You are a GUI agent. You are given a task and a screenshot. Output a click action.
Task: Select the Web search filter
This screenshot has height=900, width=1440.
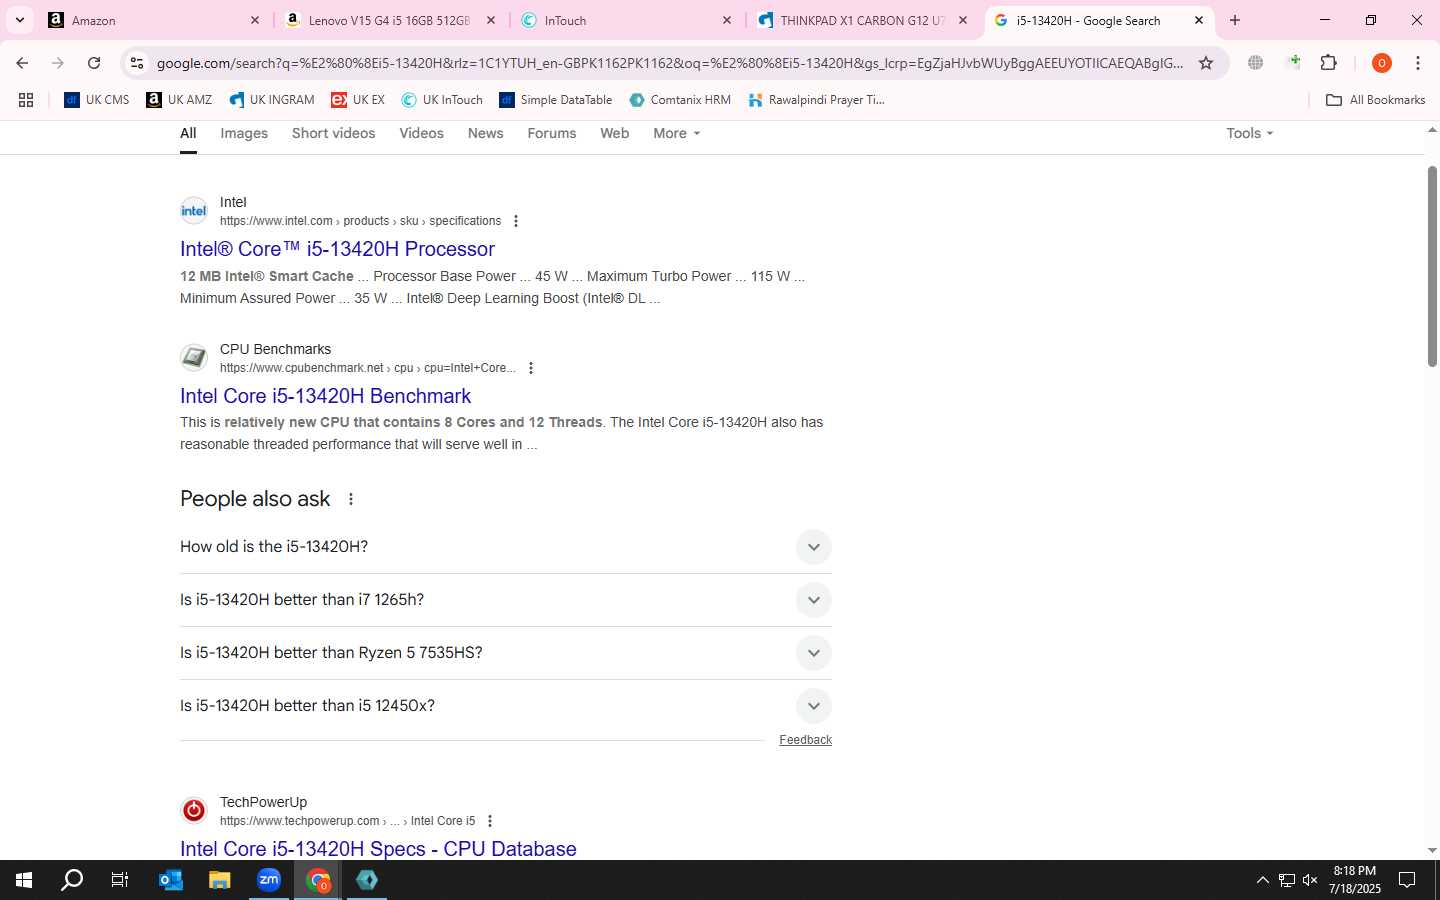(614, 133)
